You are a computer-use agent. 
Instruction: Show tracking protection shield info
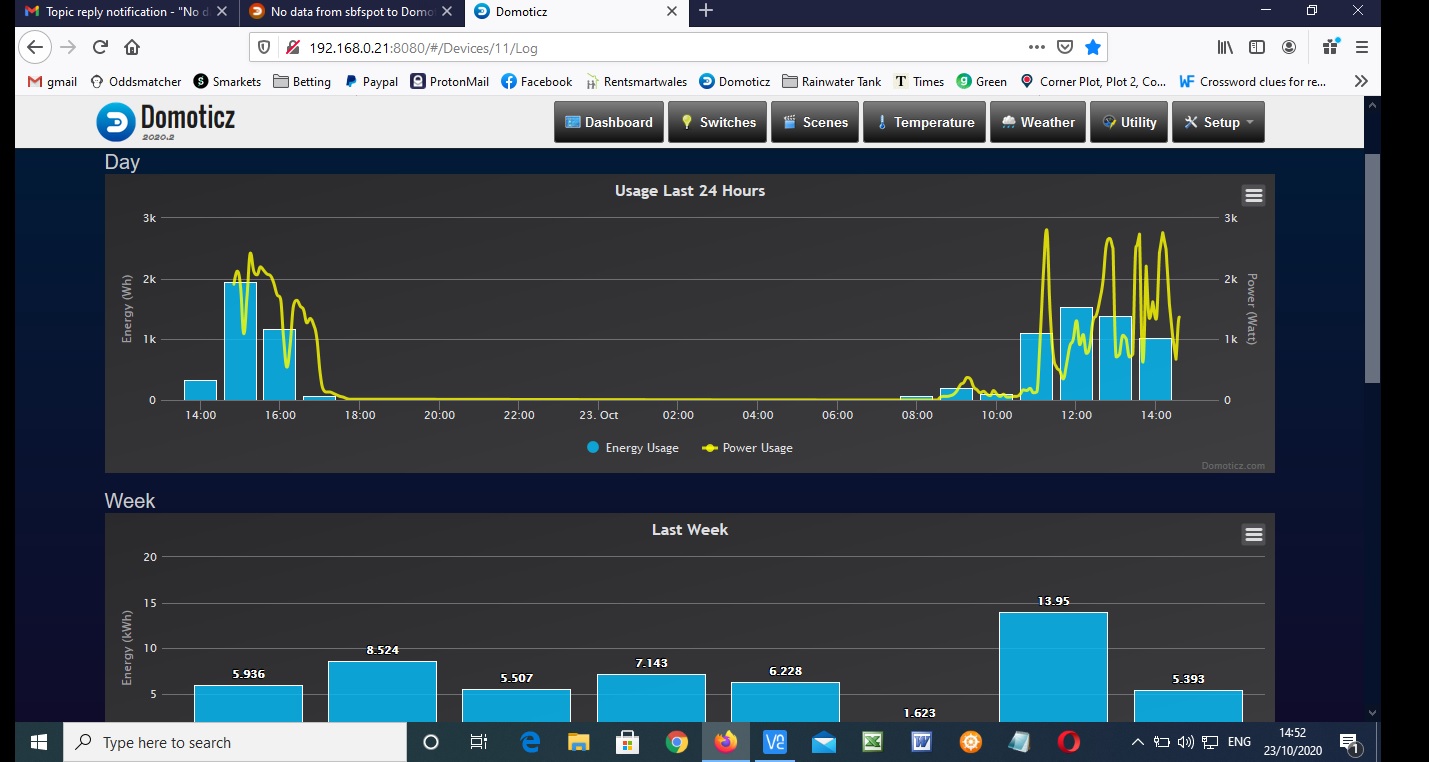[x=264, y=47]
